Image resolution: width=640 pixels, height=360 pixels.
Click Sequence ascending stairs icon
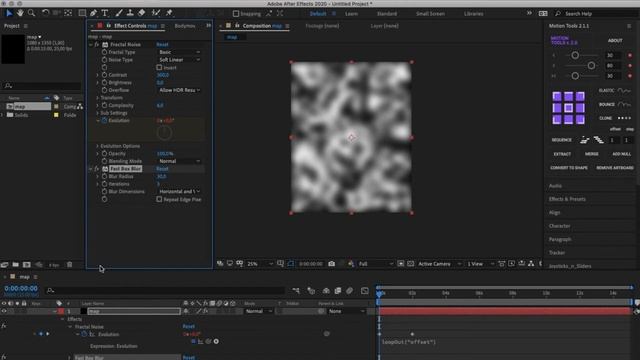coord(584,140)
